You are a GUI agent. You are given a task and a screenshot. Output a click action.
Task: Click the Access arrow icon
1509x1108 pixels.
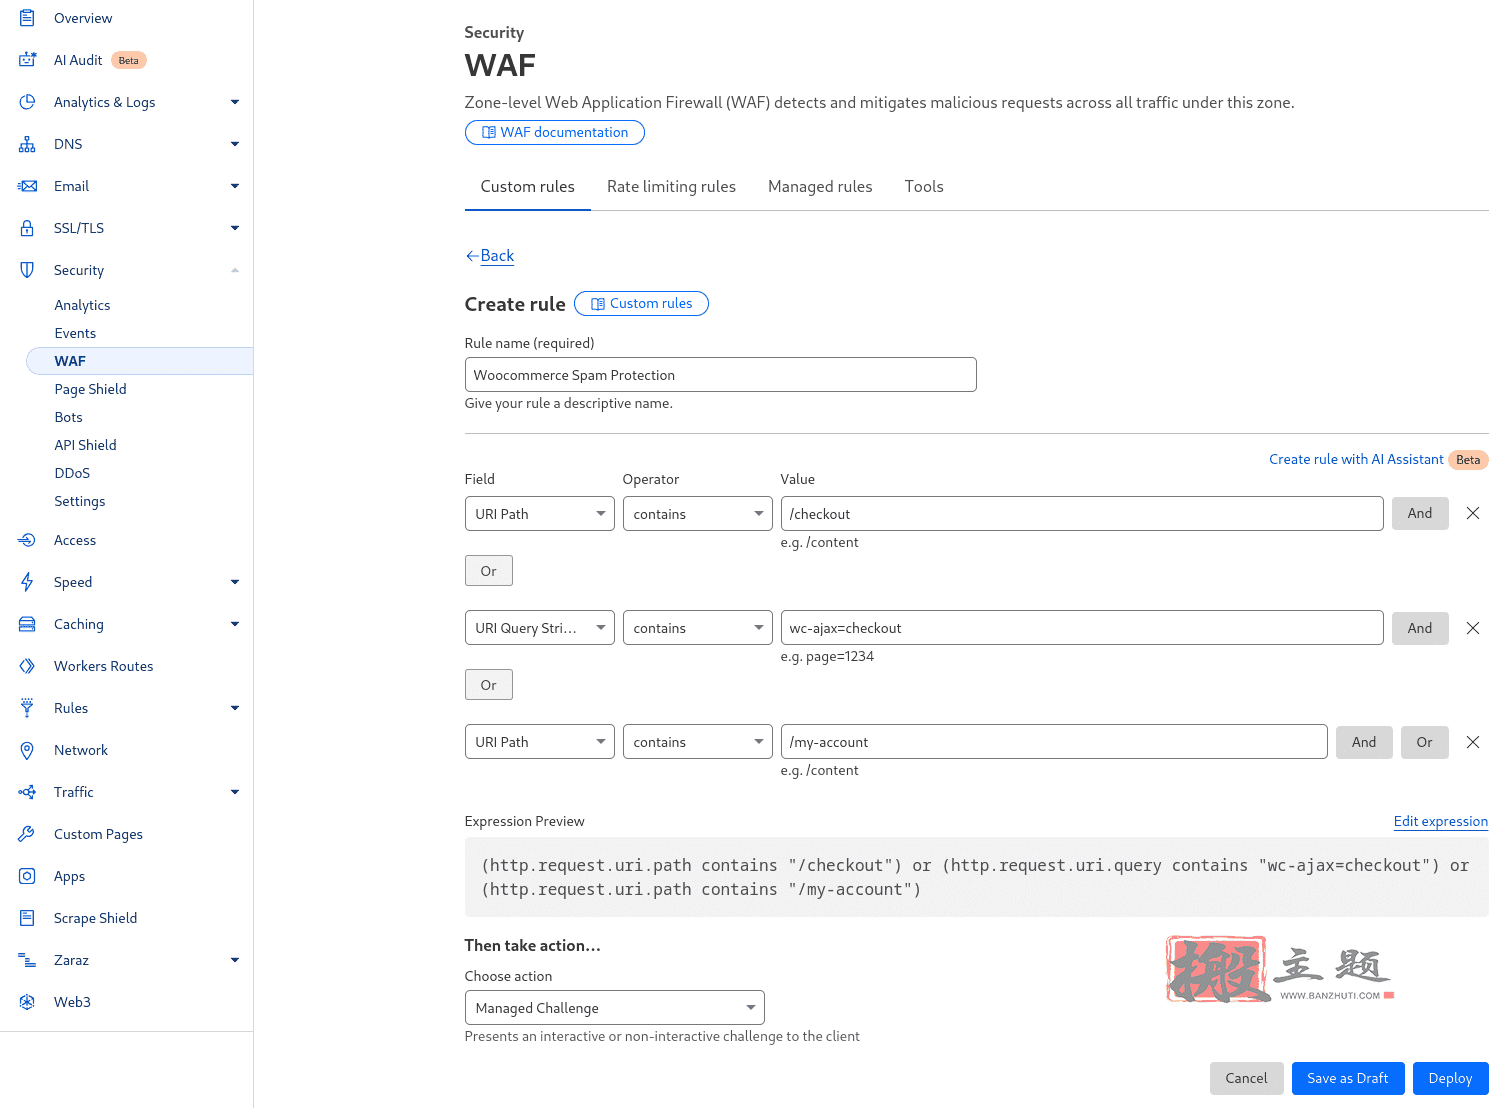[27, 540]
